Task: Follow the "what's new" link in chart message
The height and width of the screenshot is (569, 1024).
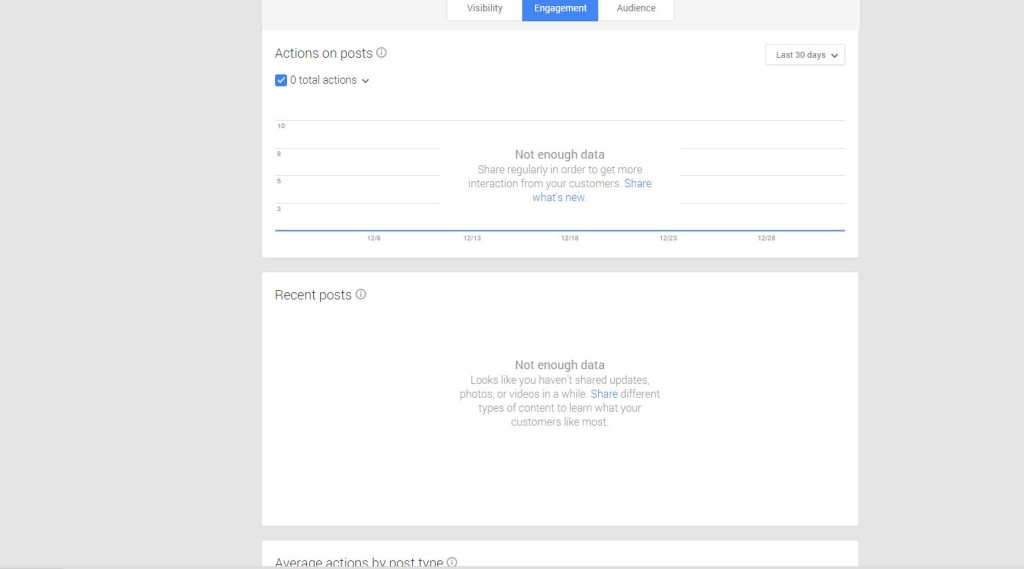Action: [x=559, y=198]
